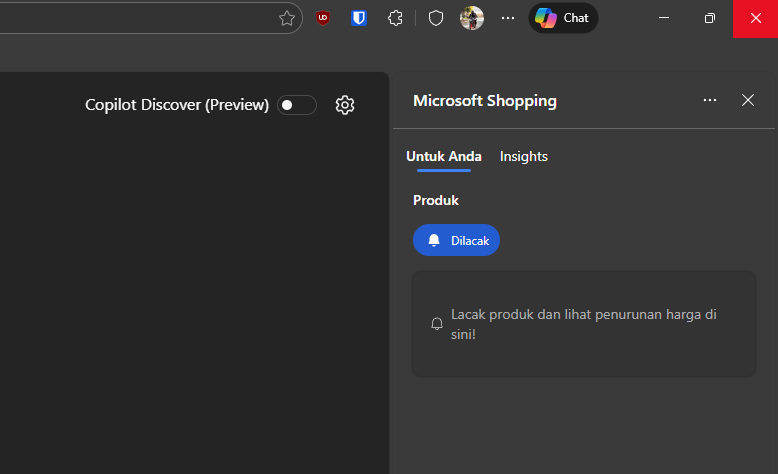Viewport: 778px width, 474px height.
Task: Open the Bitwarden extension icon
Action: click(359, 18)
